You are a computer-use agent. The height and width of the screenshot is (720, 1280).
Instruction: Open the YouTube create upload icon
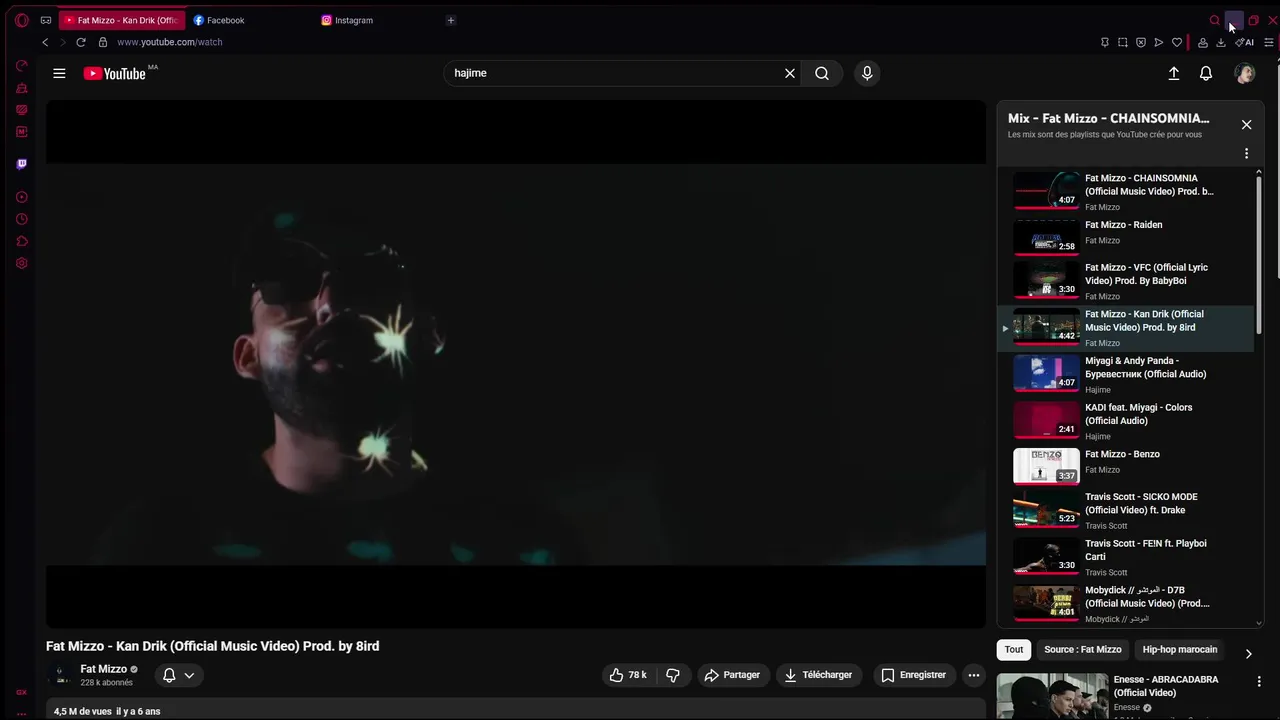pos(1174,73)
